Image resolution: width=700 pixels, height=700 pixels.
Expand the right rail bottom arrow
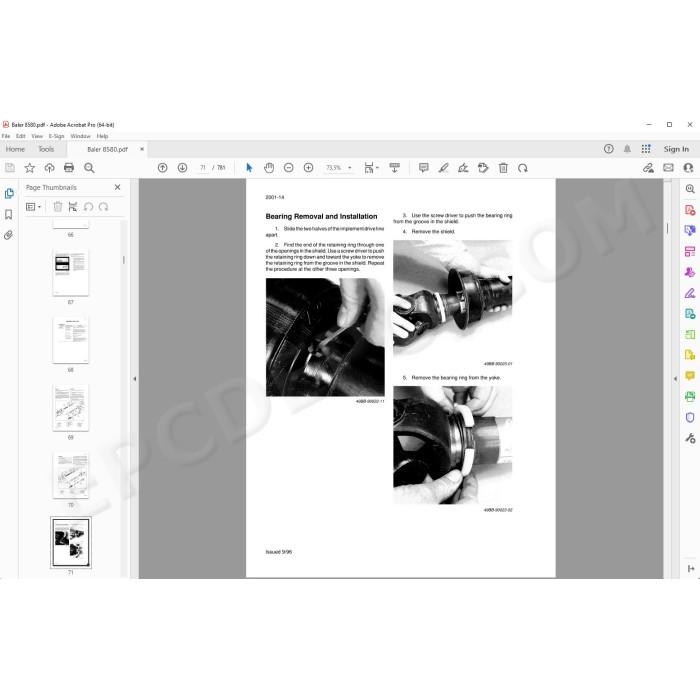tap(691, 568)
